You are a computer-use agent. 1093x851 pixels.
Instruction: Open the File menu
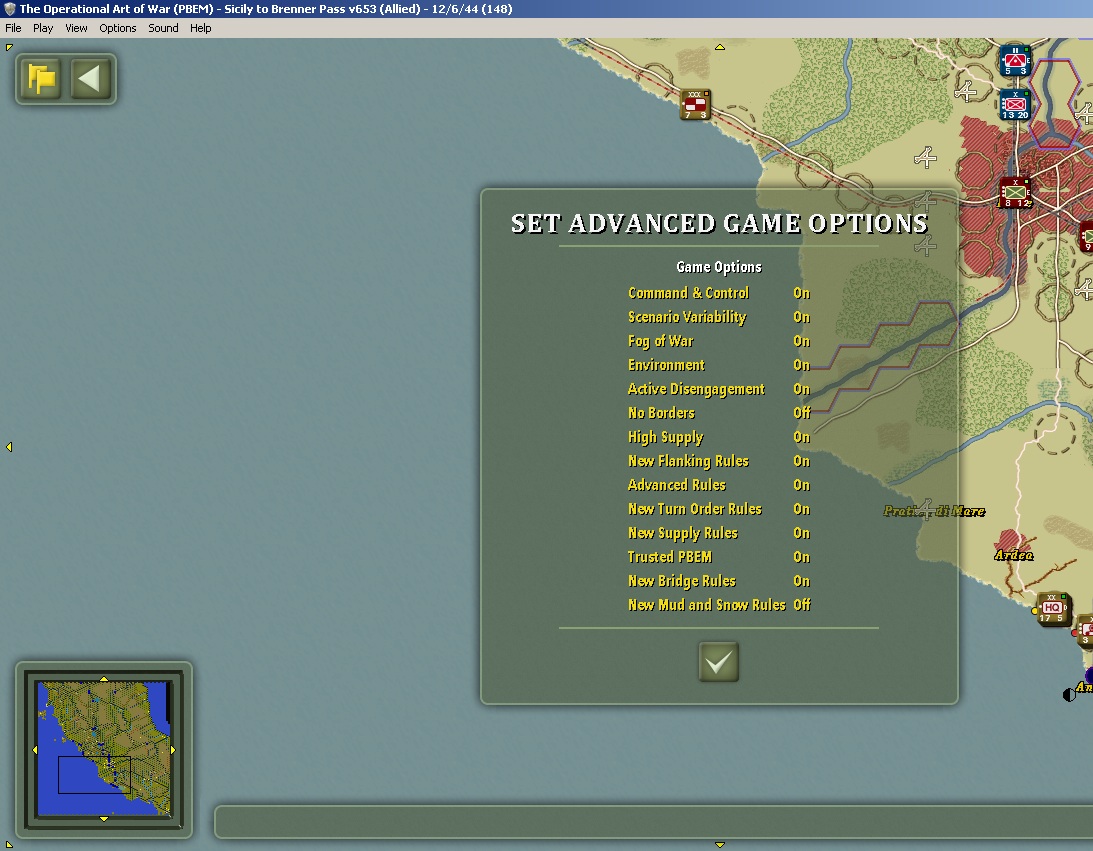(13, 28)
